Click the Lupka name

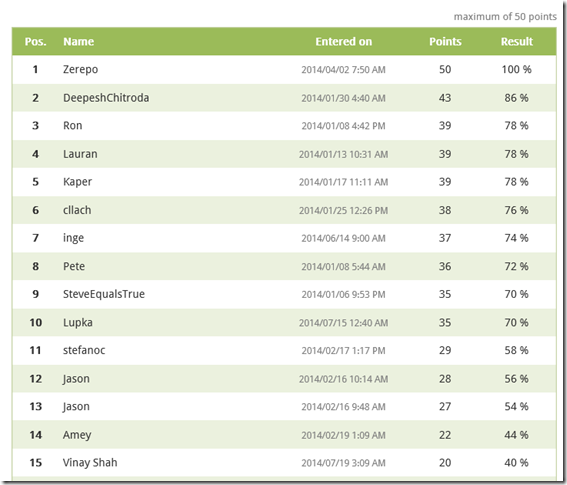coord(78,323)
